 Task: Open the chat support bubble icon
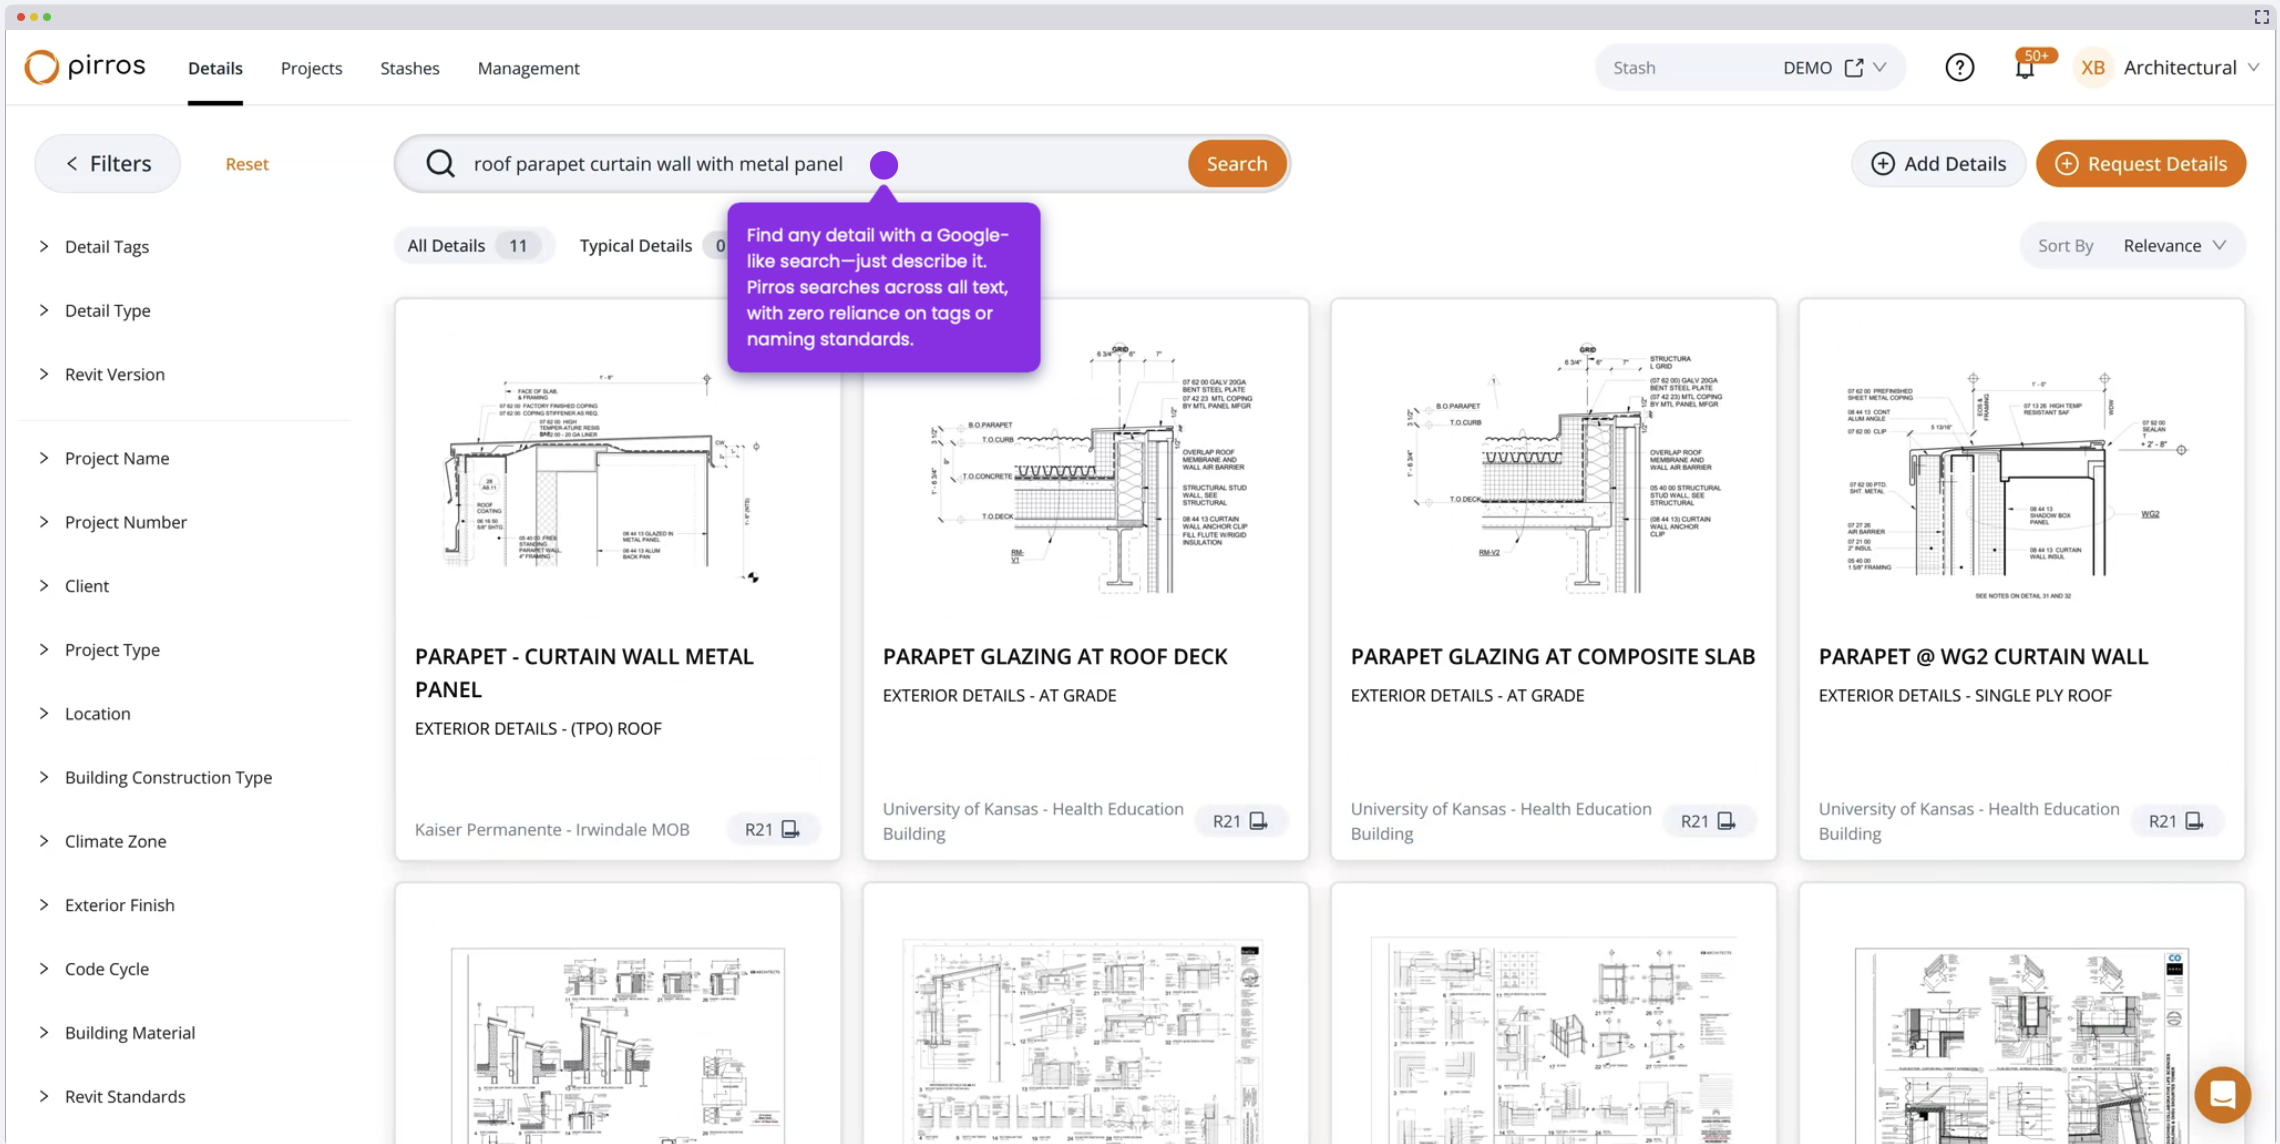(2222, 1094)
